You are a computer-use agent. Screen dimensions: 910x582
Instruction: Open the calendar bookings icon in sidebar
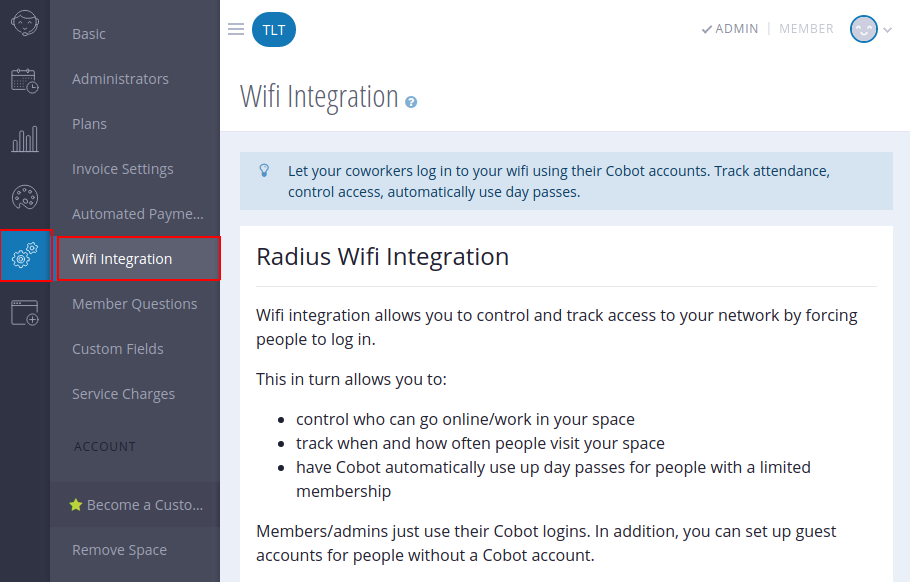pos(25,80)
